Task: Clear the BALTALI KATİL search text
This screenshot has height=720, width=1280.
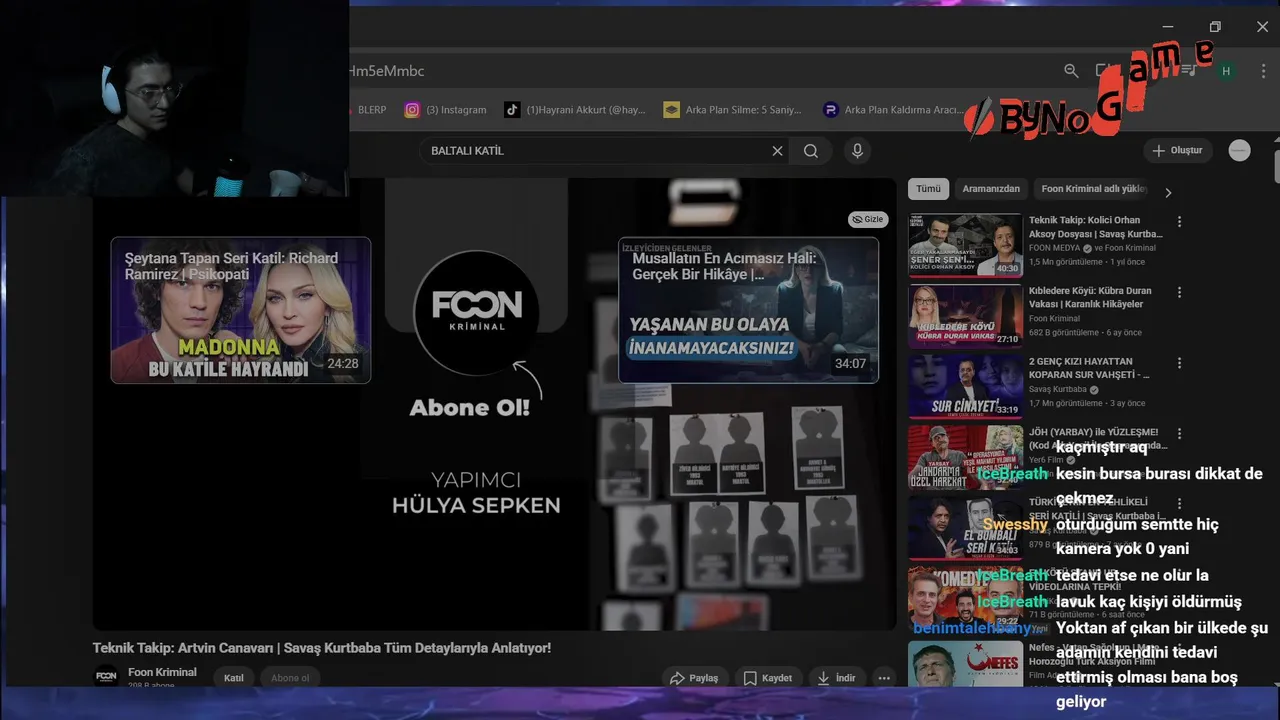Action: pos(777,151)
